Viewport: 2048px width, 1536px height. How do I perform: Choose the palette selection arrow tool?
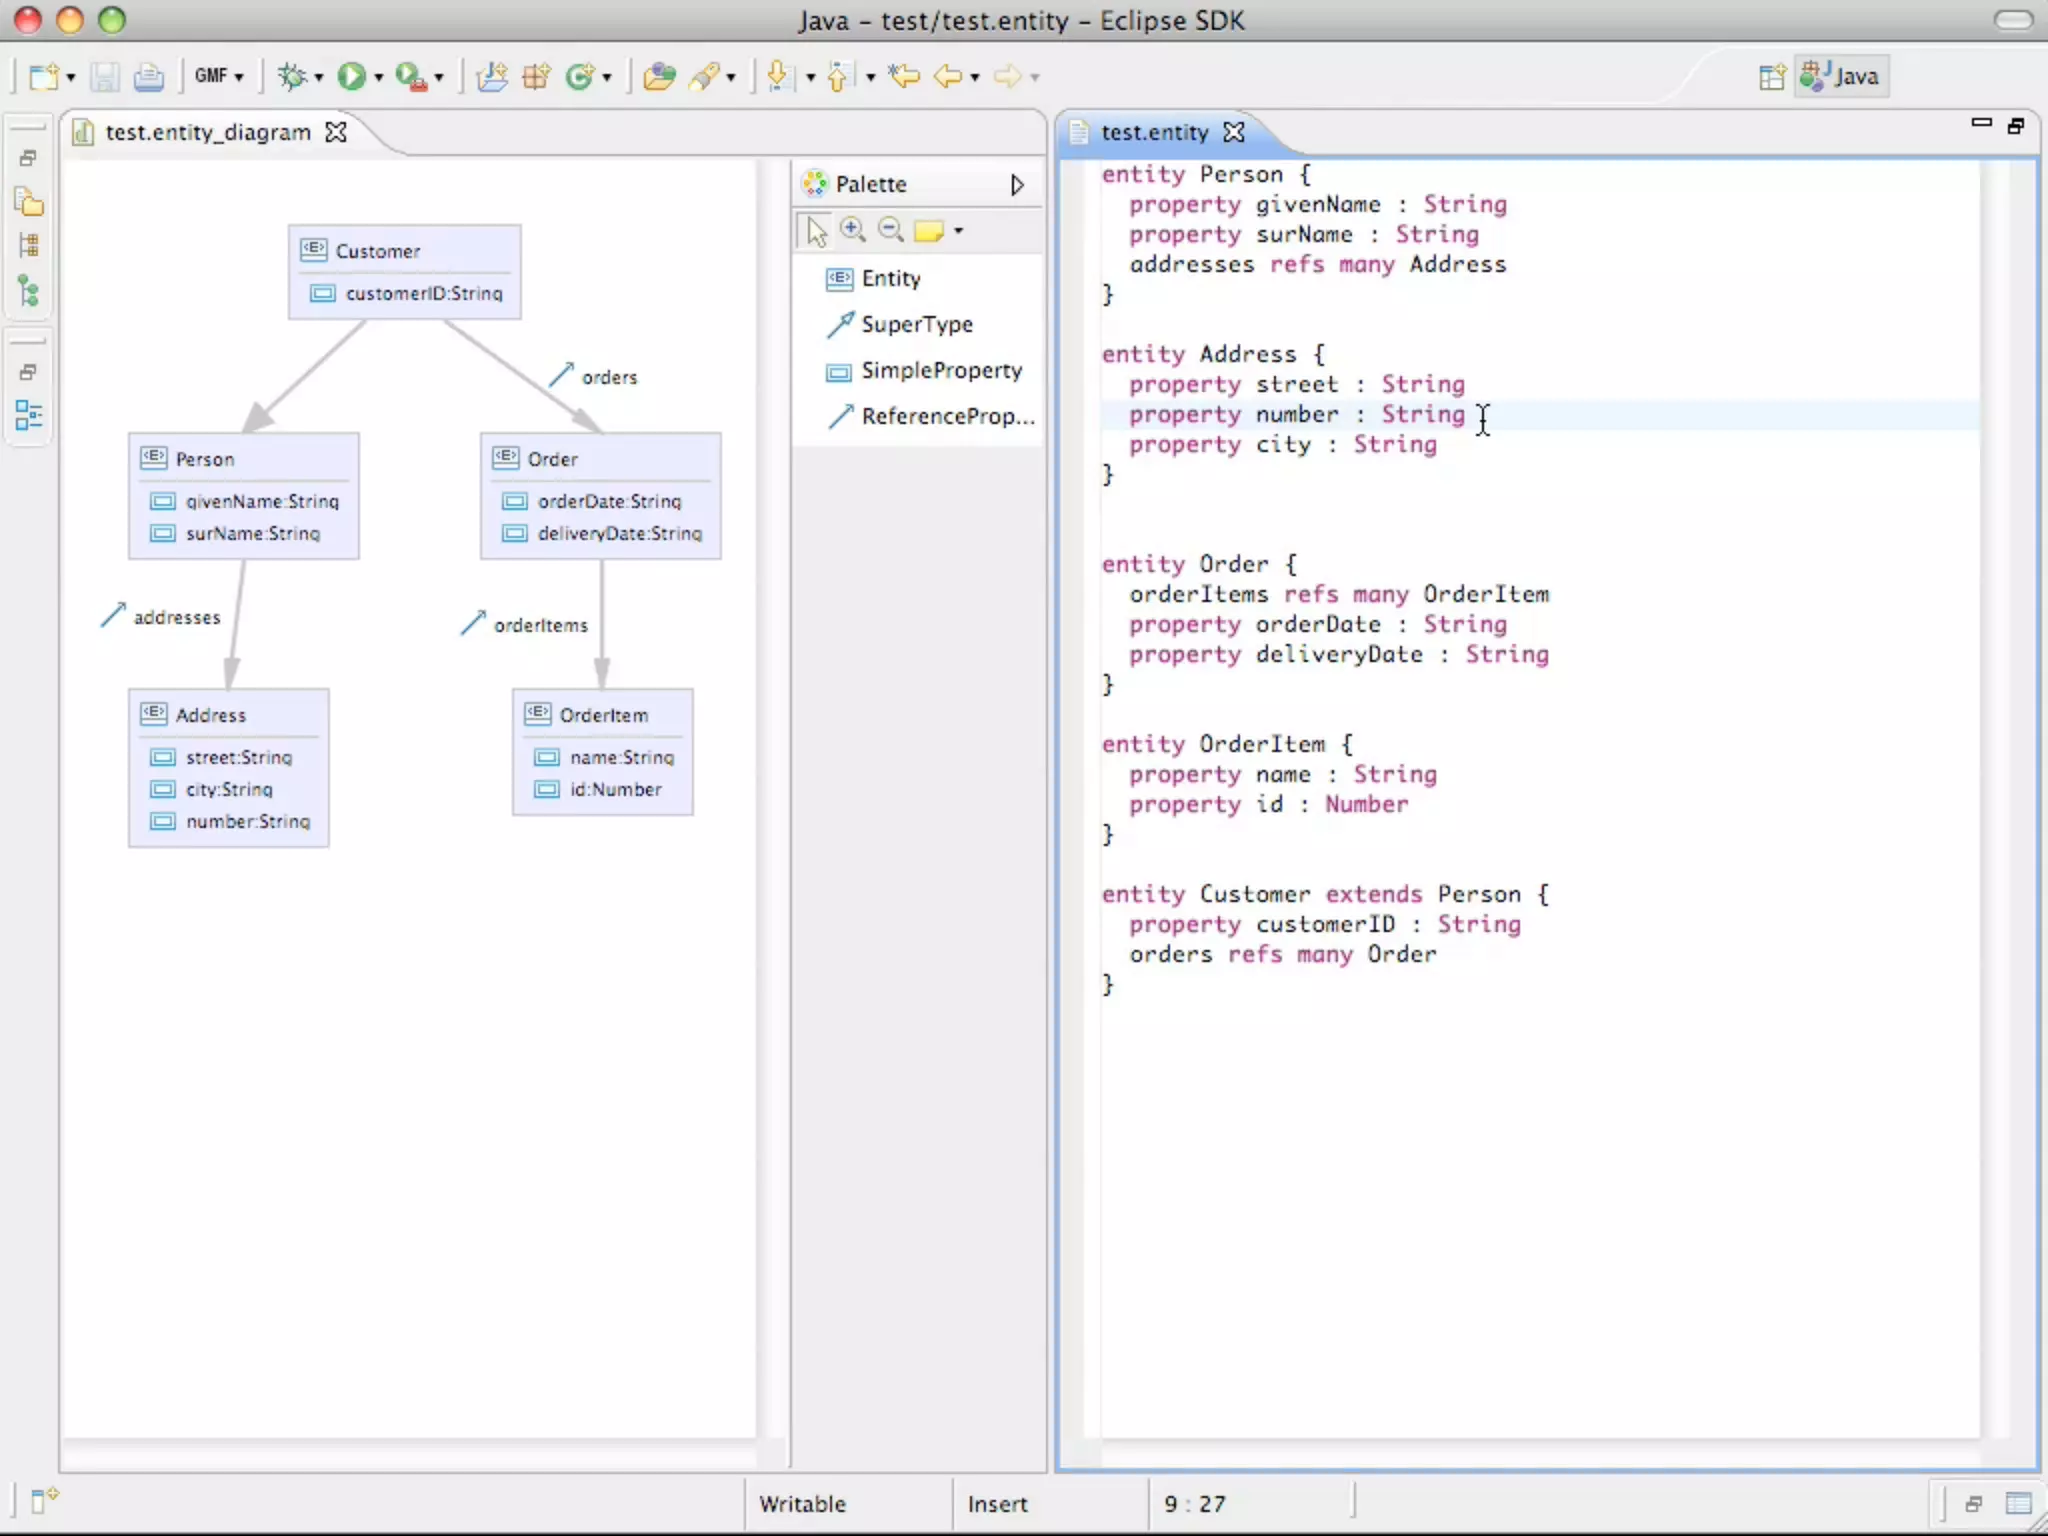point(817,231)
